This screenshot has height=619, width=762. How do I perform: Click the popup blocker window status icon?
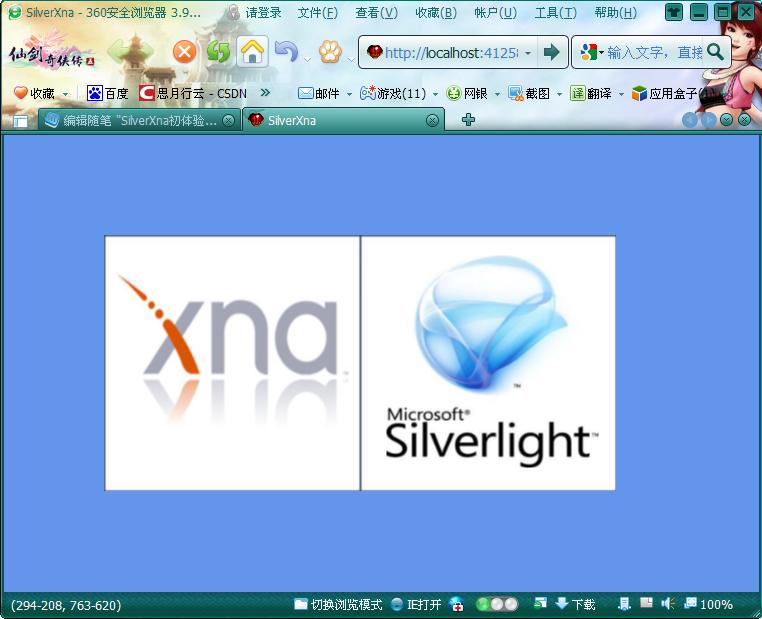coord(540,603)
